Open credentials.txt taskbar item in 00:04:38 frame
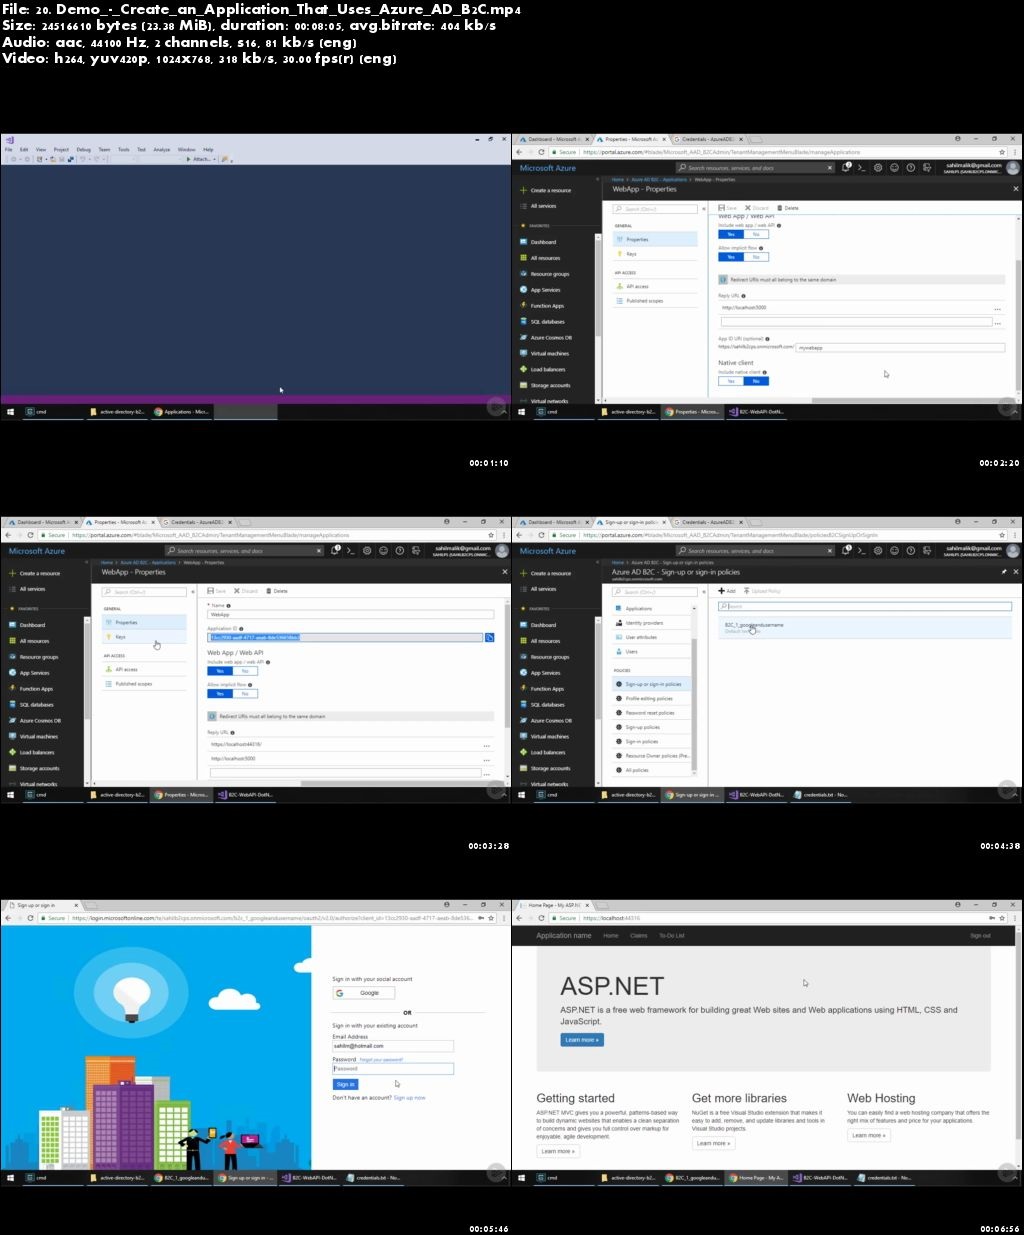1024x1235 pixels. pyautogui.click(x=820, y=795)
